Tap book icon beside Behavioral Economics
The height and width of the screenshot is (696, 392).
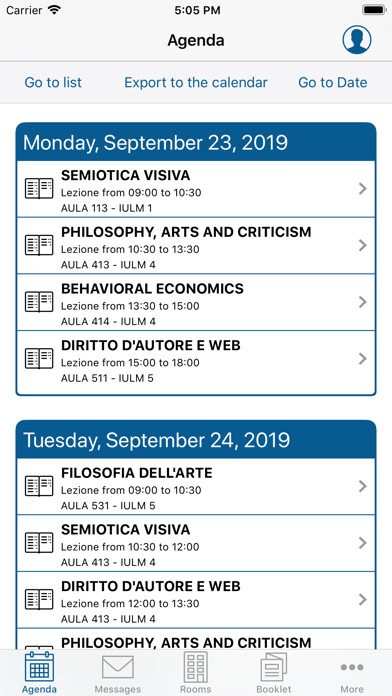39,302
